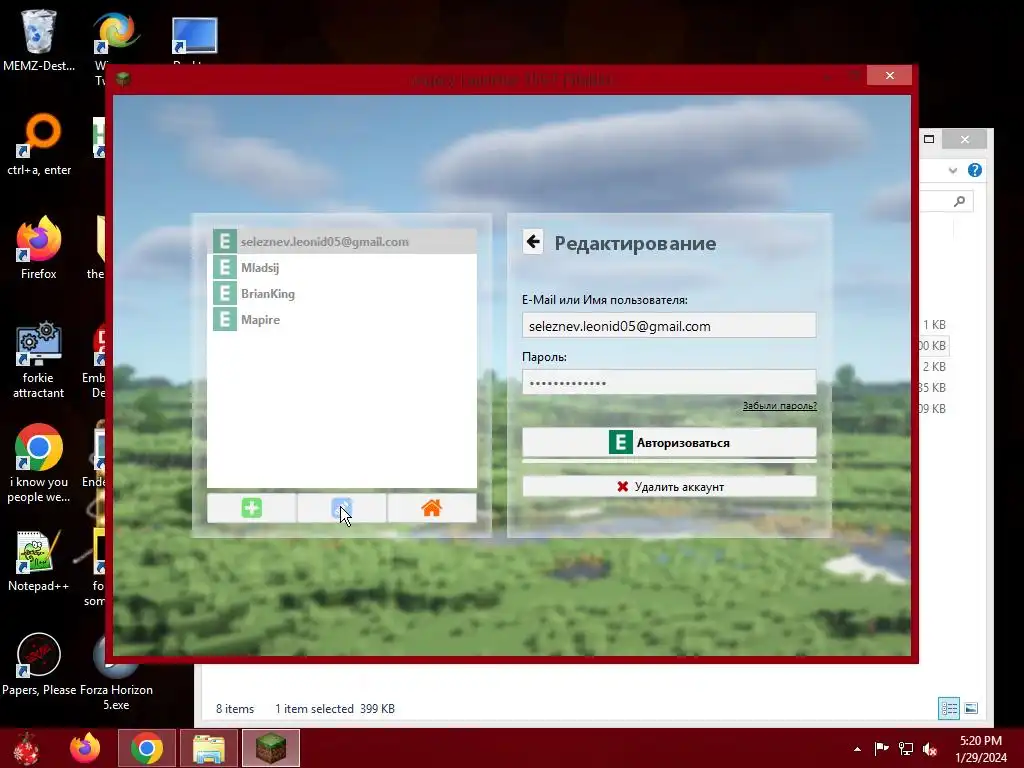This screenshot has width=1024, height=768.
Task: Click the Start button ornament on taskbar
Action: (x=27, y=748)
